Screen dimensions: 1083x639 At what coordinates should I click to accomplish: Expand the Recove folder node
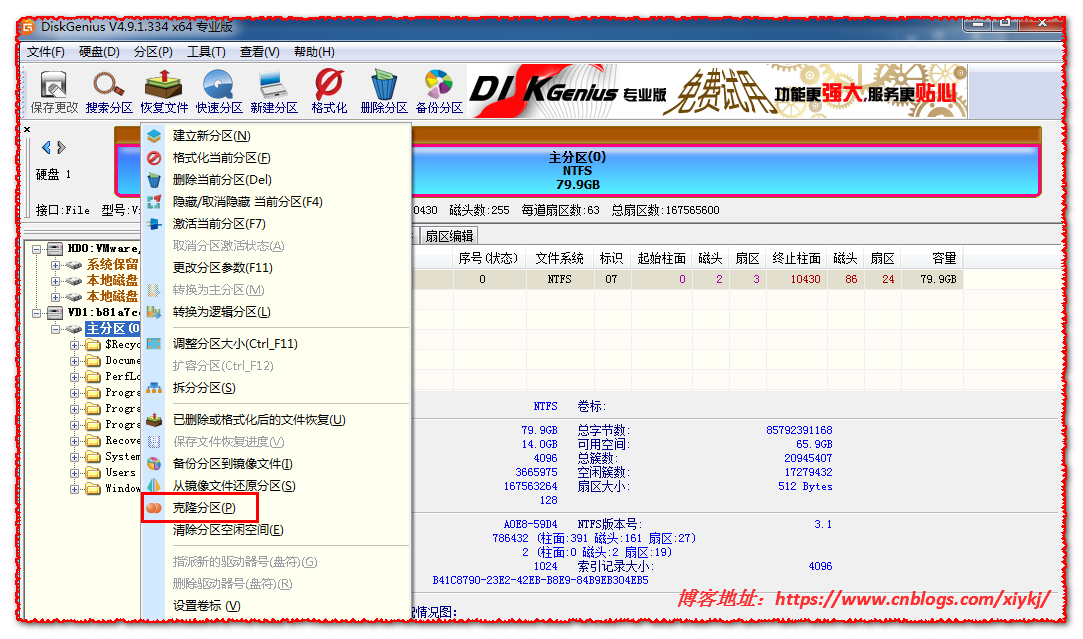pyautogui.click(x=74, y=441)
